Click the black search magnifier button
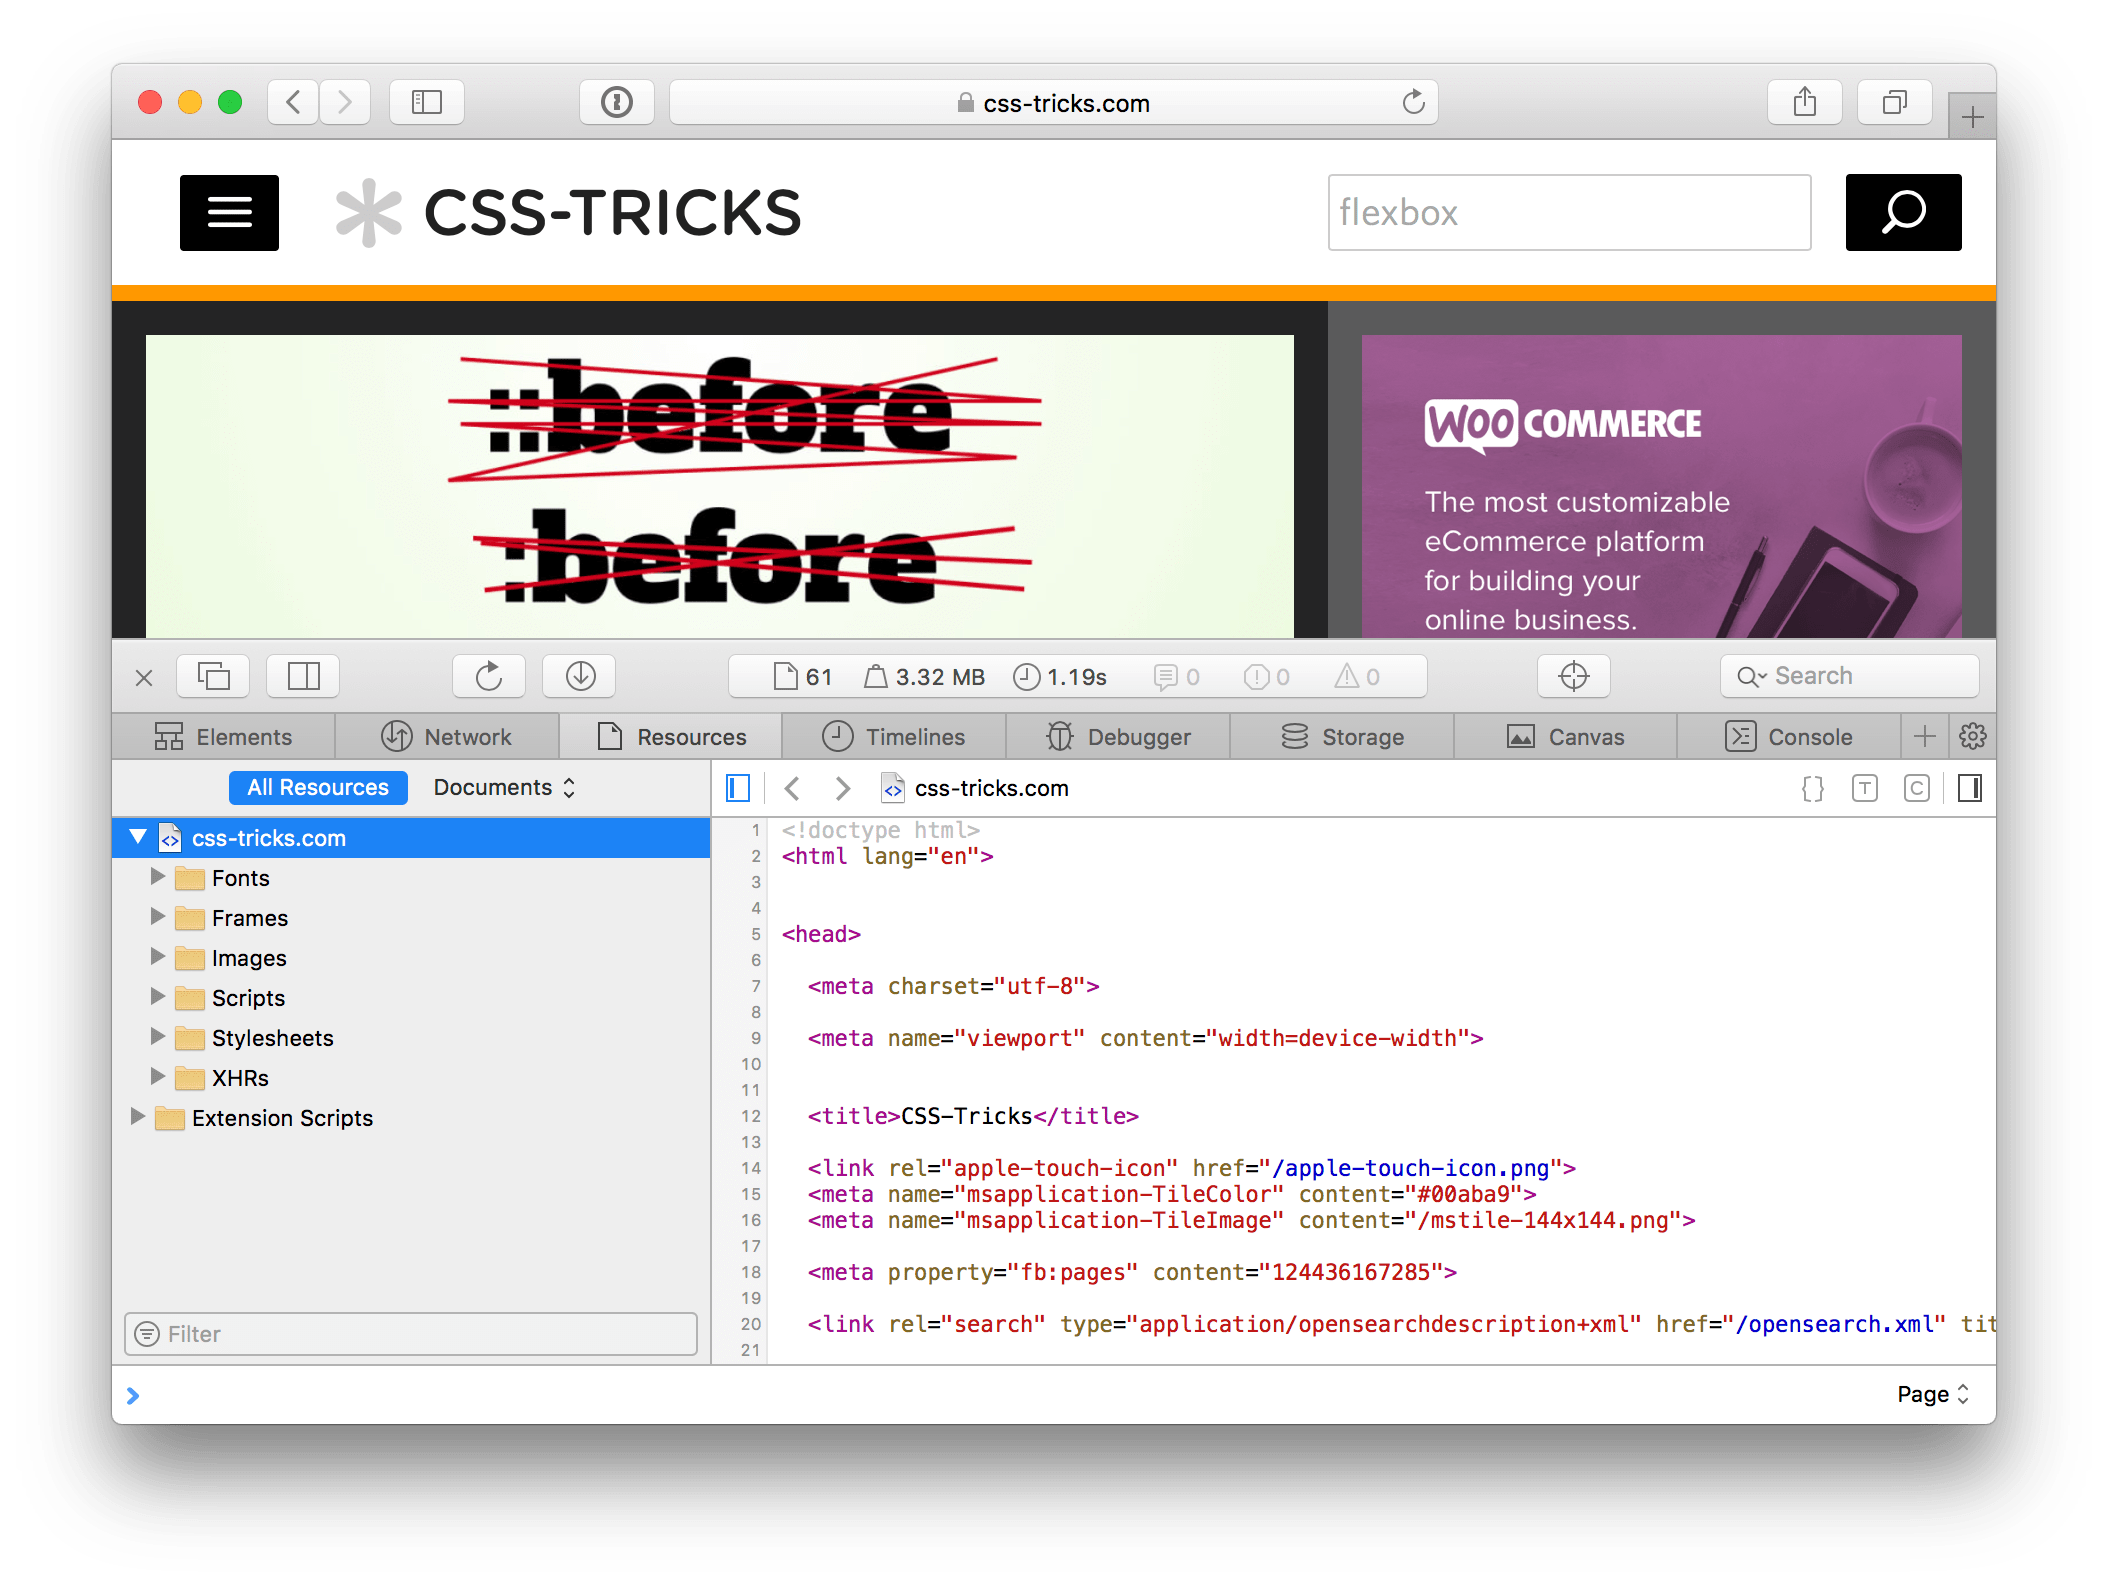Viewport: 2108px width, 1584px height. pyautogui.click(x=1902, y=213)
